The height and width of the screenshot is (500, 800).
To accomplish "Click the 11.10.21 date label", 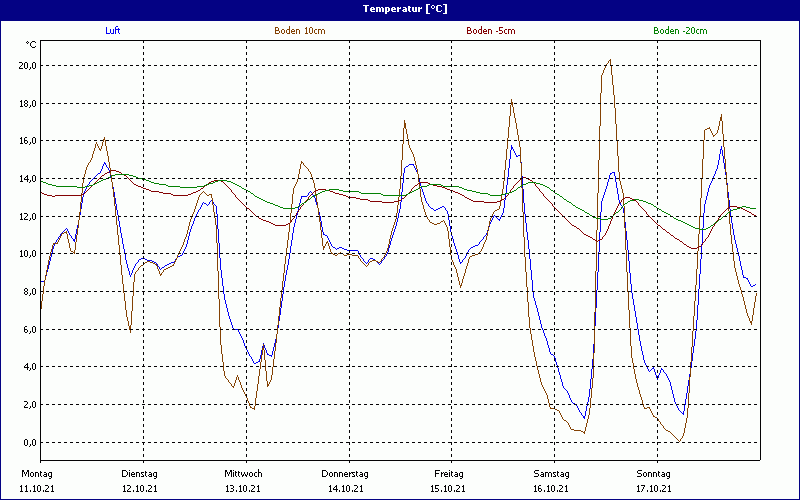I will tap(37, 488).
